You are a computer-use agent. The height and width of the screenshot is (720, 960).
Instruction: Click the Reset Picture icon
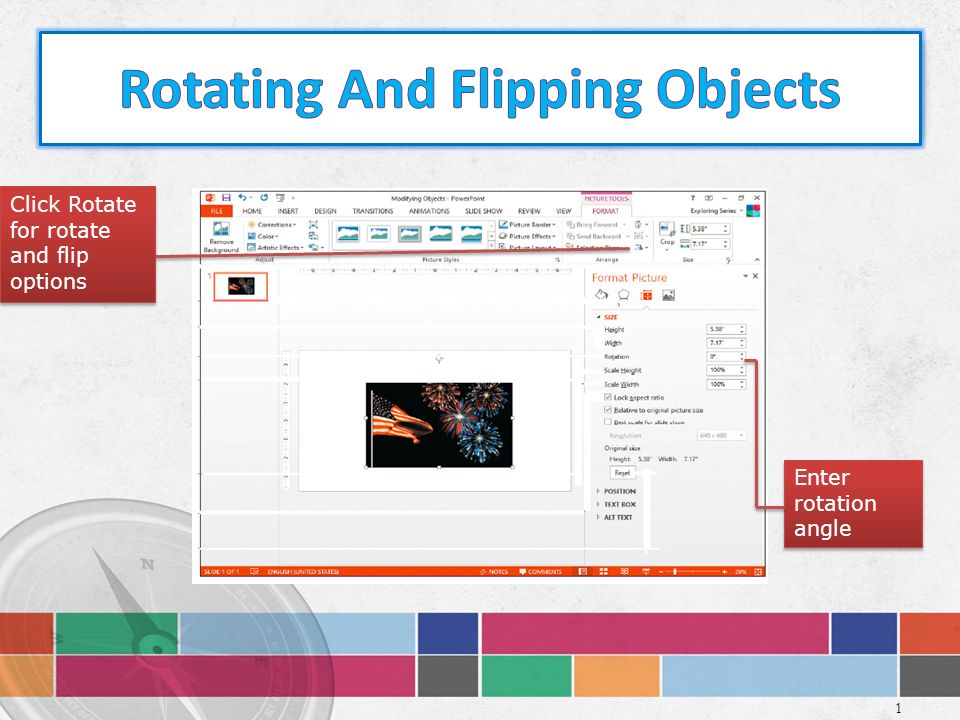313,247
